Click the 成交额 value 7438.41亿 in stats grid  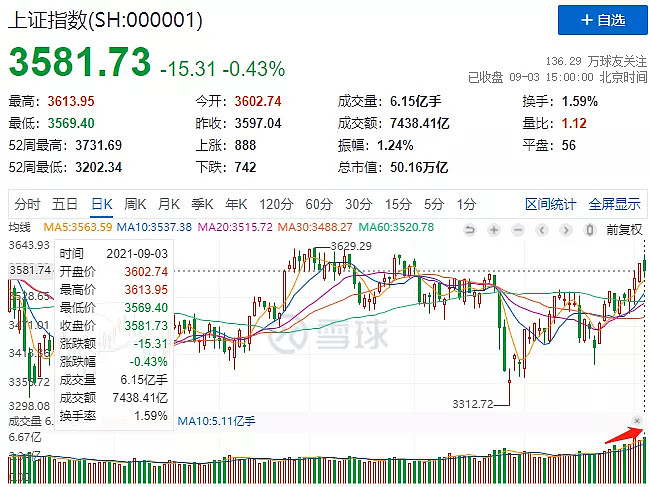tap(420, 123)
